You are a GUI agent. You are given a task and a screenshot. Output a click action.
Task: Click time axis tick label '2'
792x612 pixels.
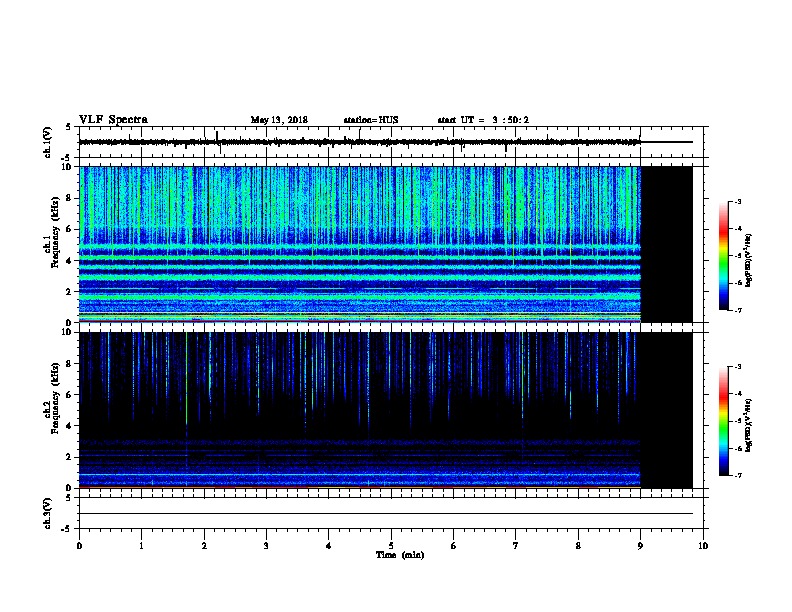[204, 545]
